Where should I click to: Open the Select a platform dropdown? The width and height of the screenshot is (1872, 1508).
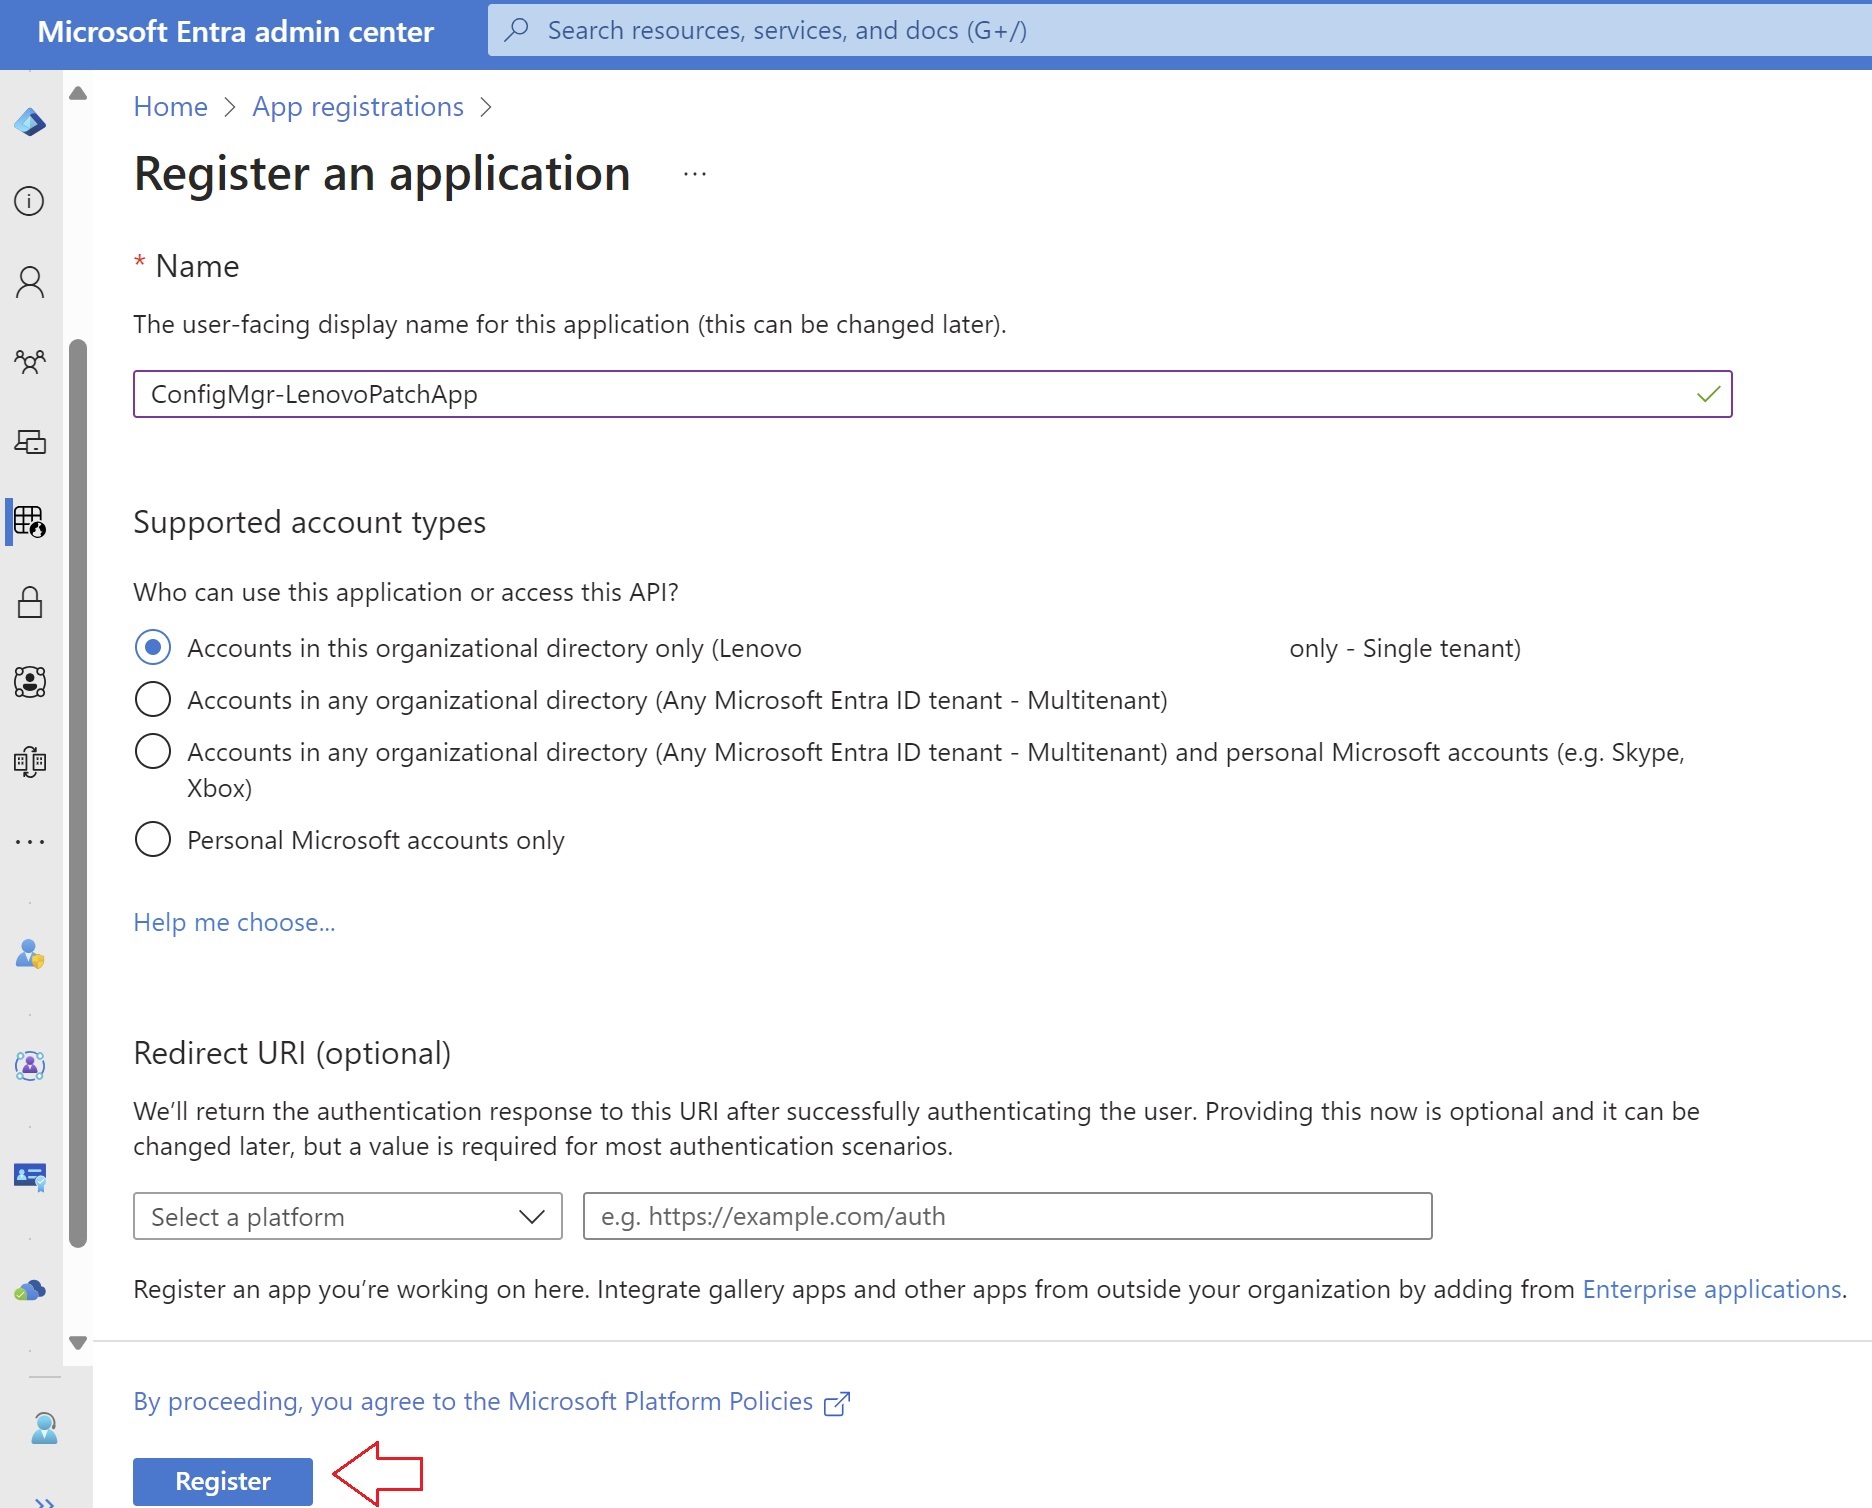[x=348, y=1216]
